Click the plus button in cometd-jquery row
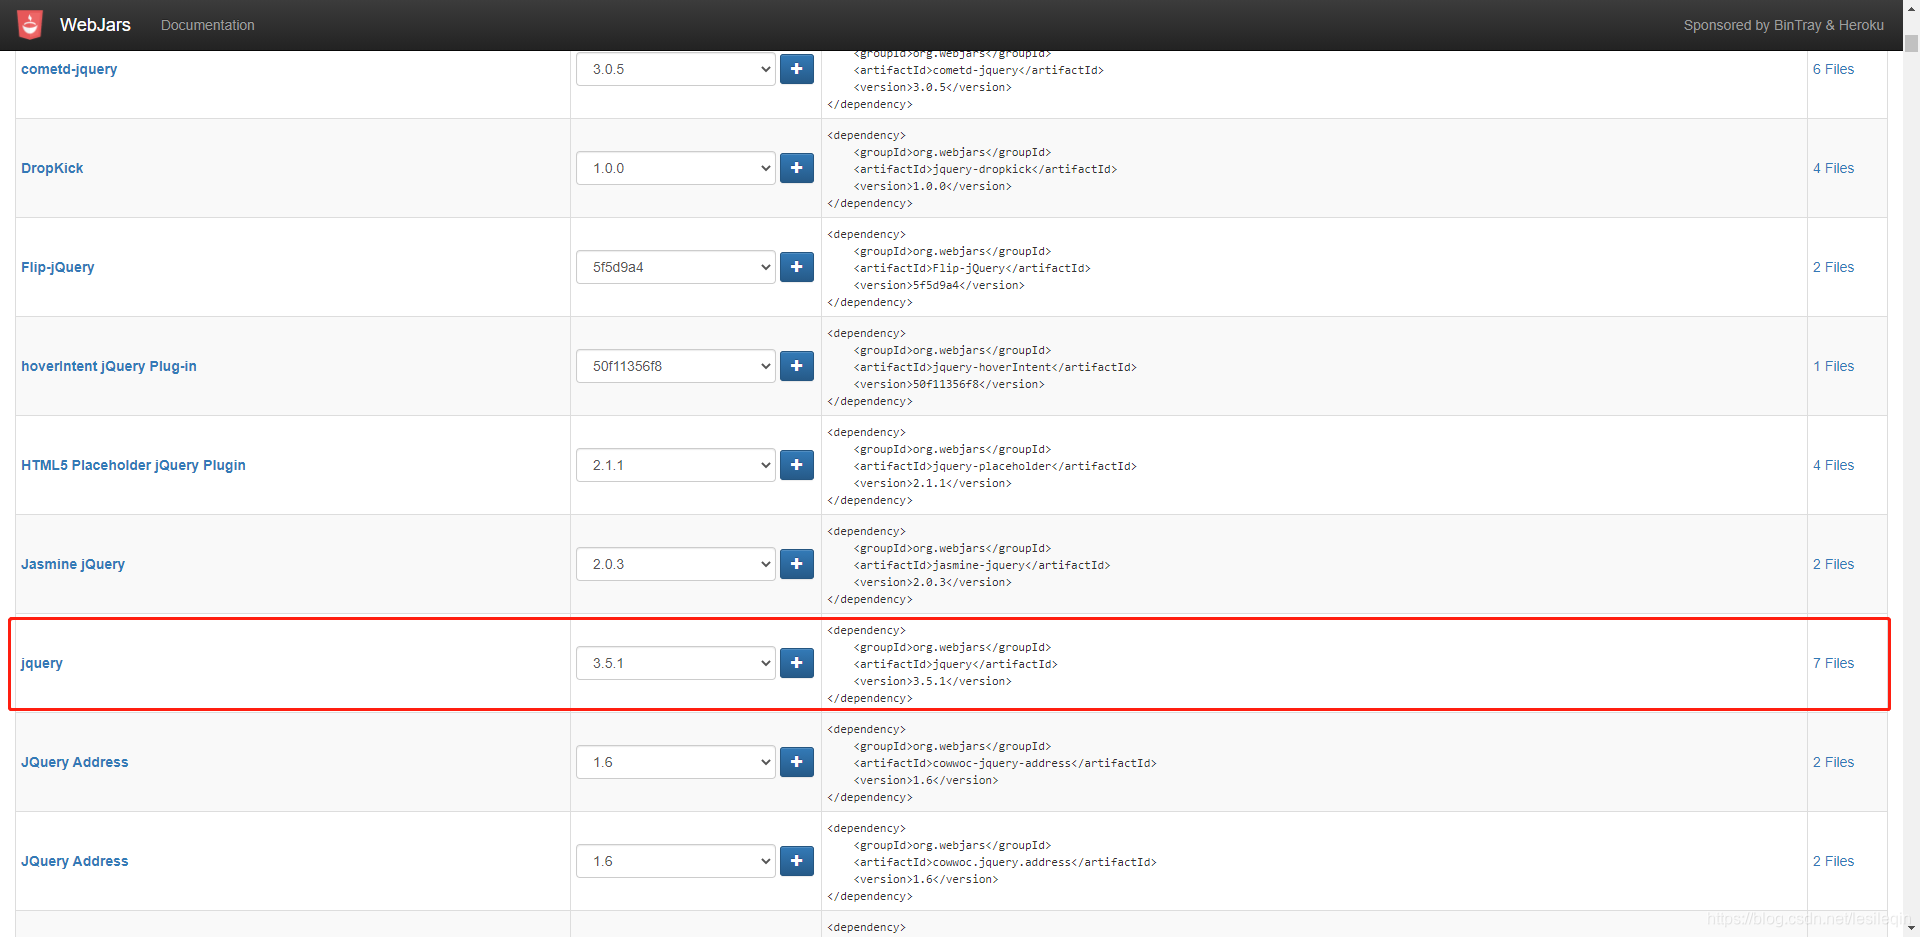This screenshot has height=937, width=1920. pyautogui.click(x=796, y=69)
